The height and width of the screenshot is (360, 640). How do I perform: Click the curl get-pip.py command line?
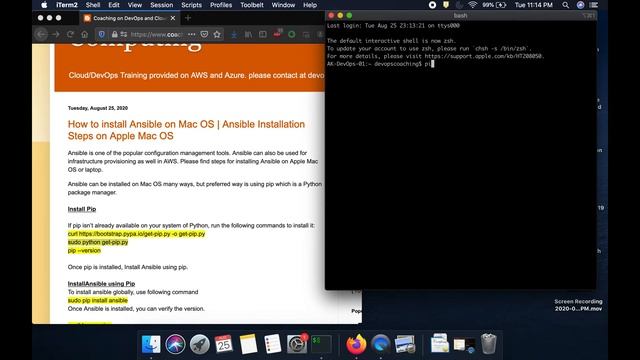pos(136,234)
